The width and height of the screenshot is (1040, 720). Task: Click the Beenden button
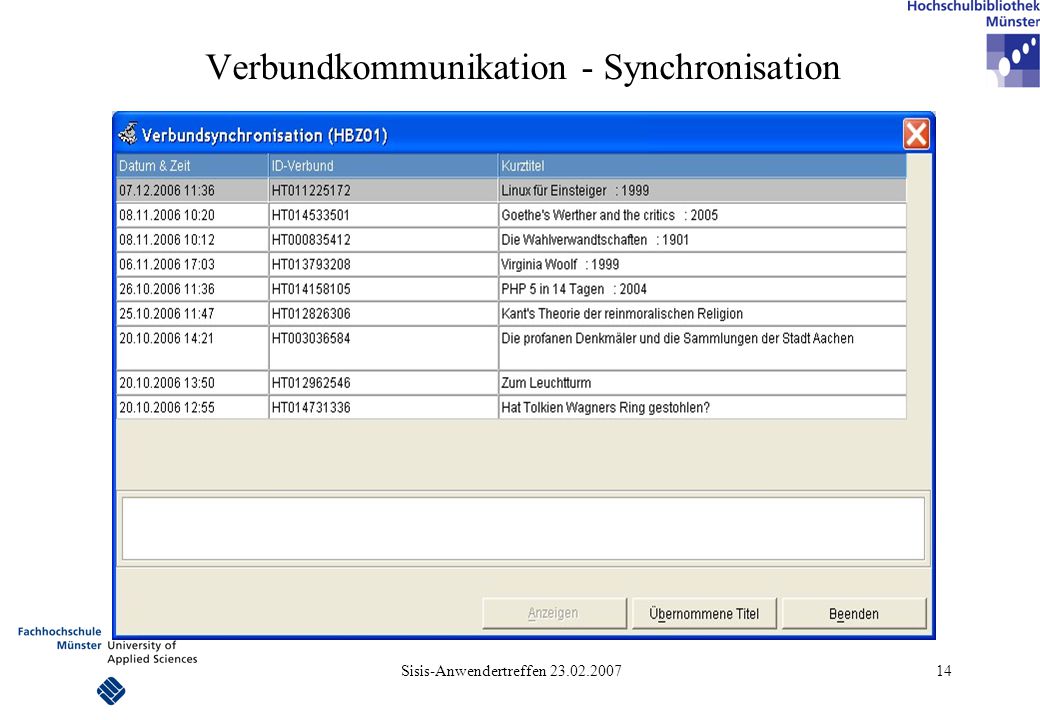854,613
